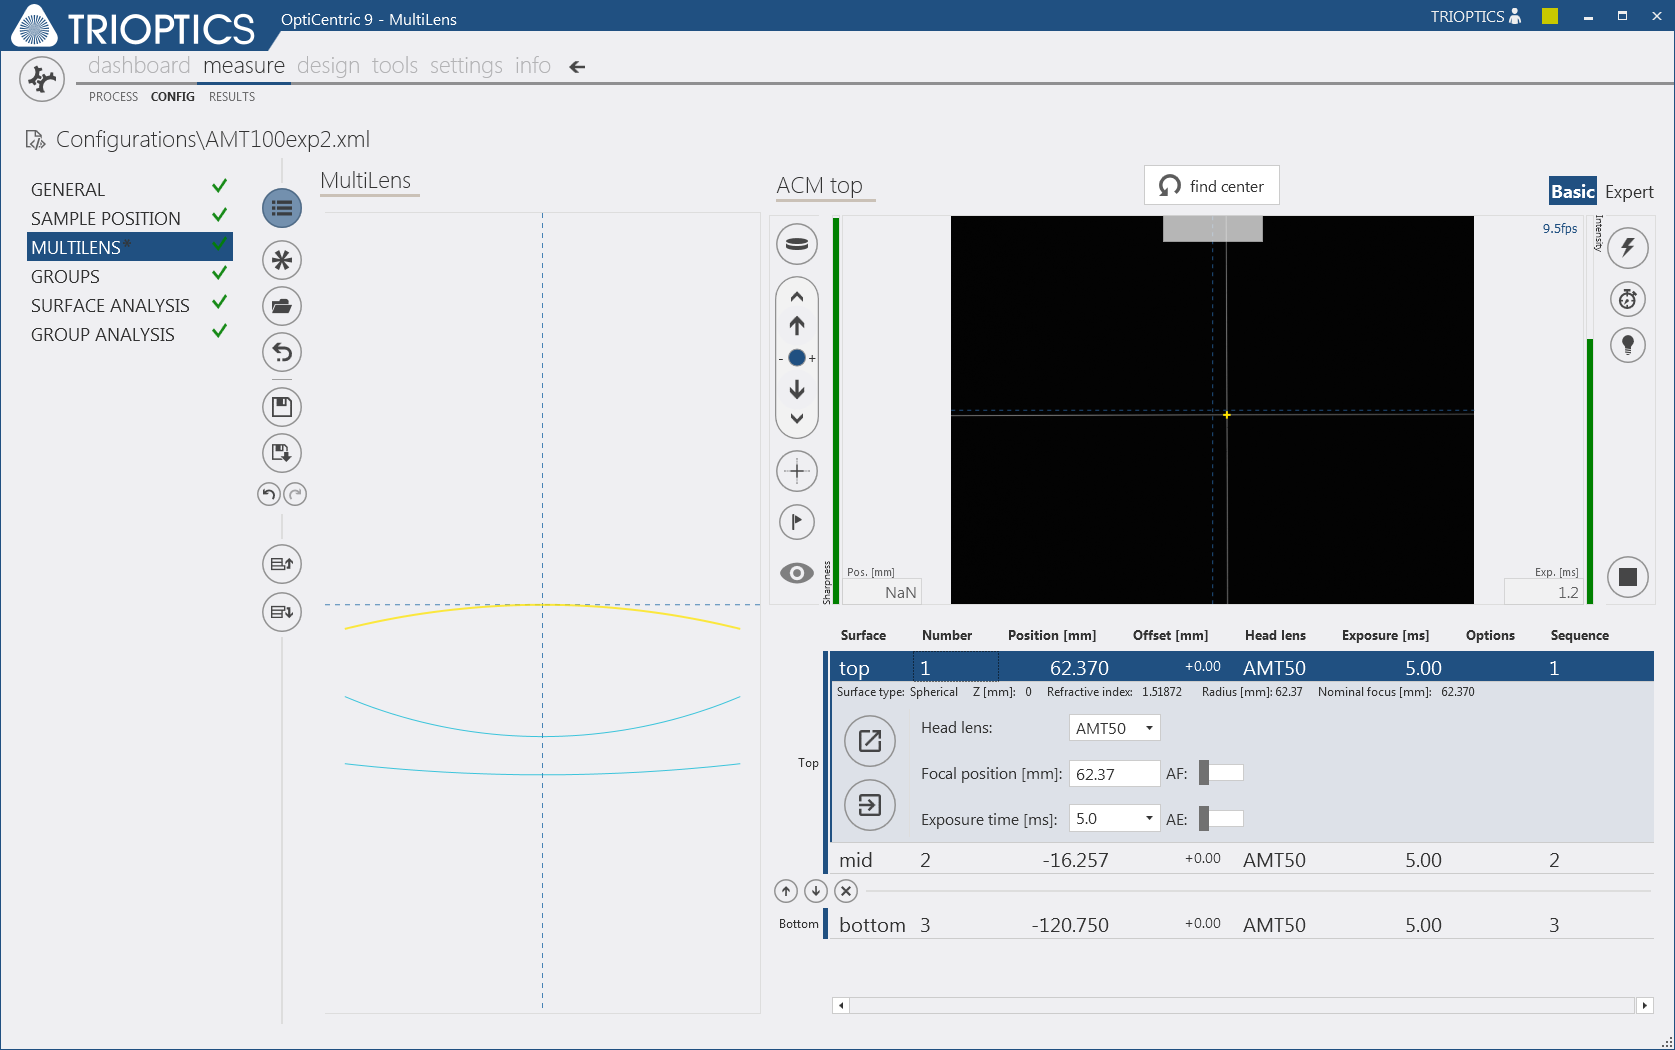
Task: Click the open external window icon
Action: click(870, 741)
